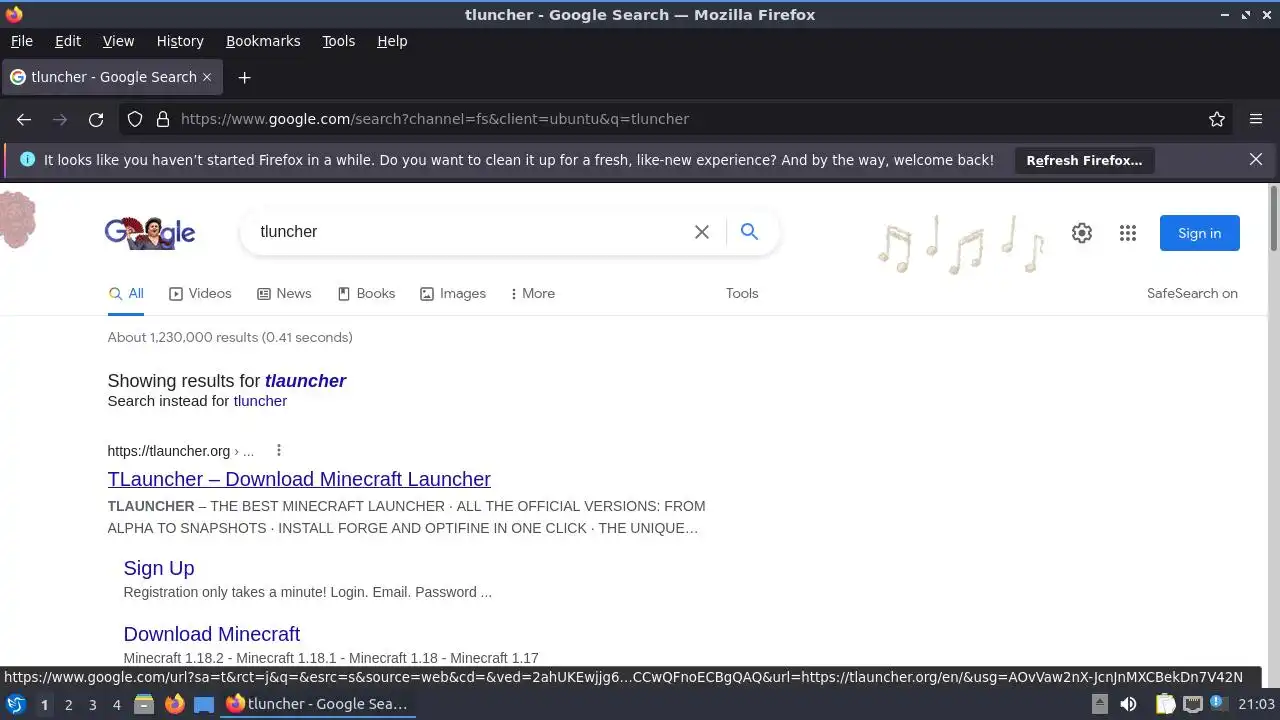Dismiss the Refresh Firefox notification bar
Image resolution: width=1280 pixels, height=720 pixels.
click(1256, 159)
